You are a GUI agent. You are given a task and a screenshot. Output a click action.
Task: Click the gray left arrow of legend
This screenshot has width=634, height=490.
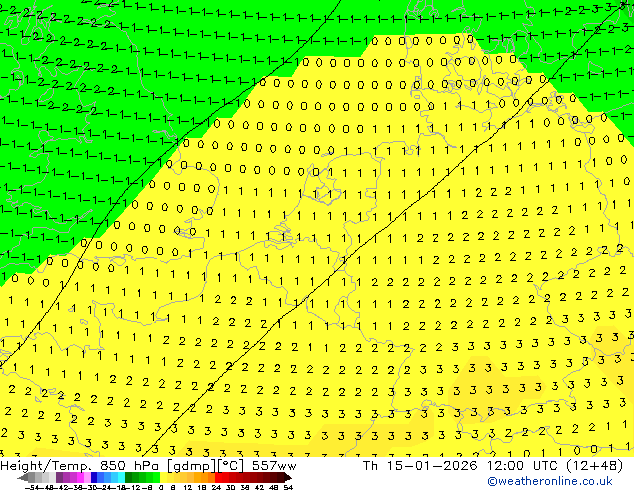pos(23,478)
